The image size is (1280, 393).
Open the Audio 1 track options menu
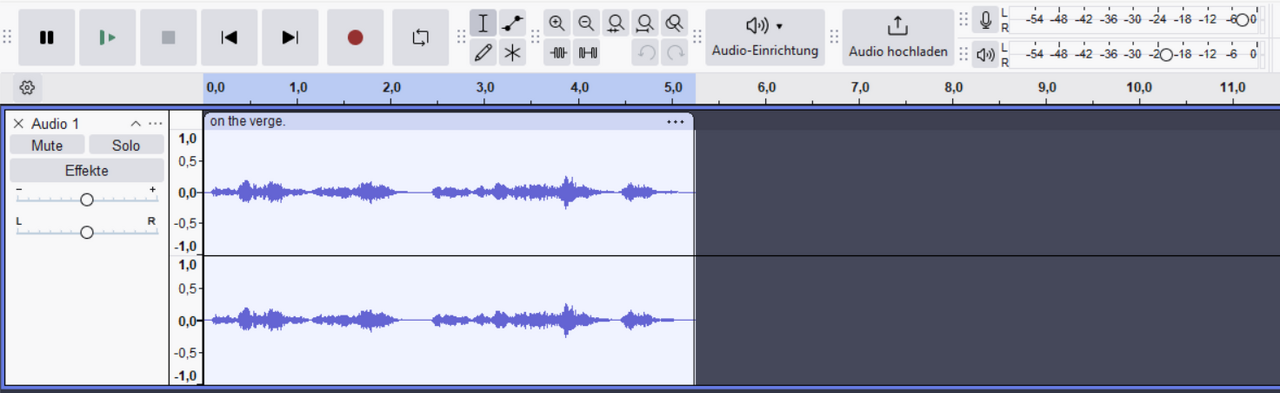pos(155,124)
